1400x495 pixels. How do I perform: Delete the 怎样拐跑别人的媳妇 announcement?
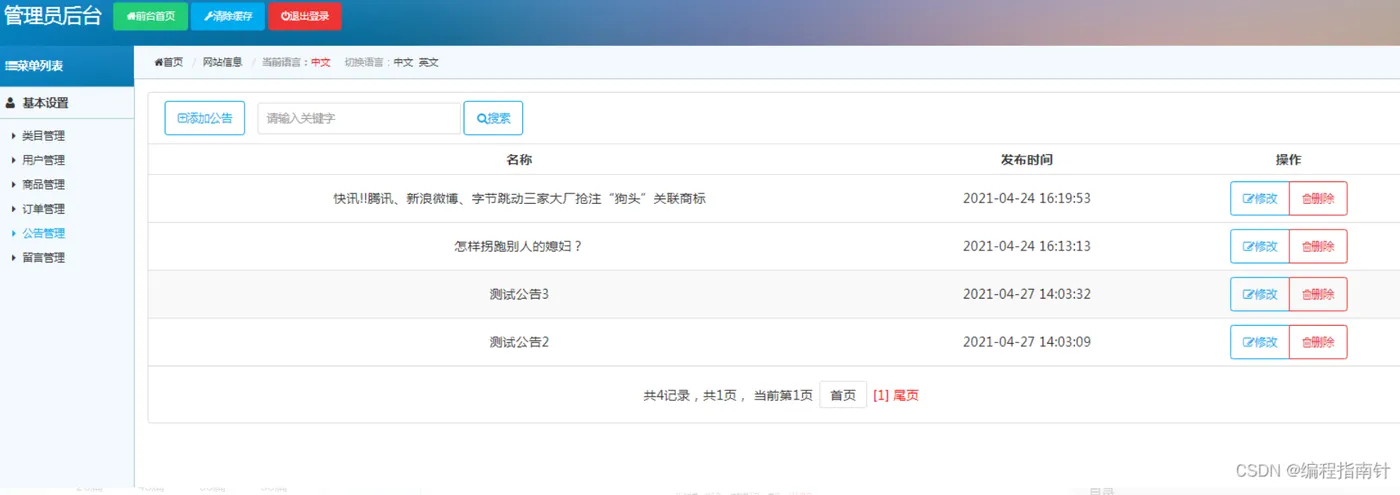pos(1318,246)
